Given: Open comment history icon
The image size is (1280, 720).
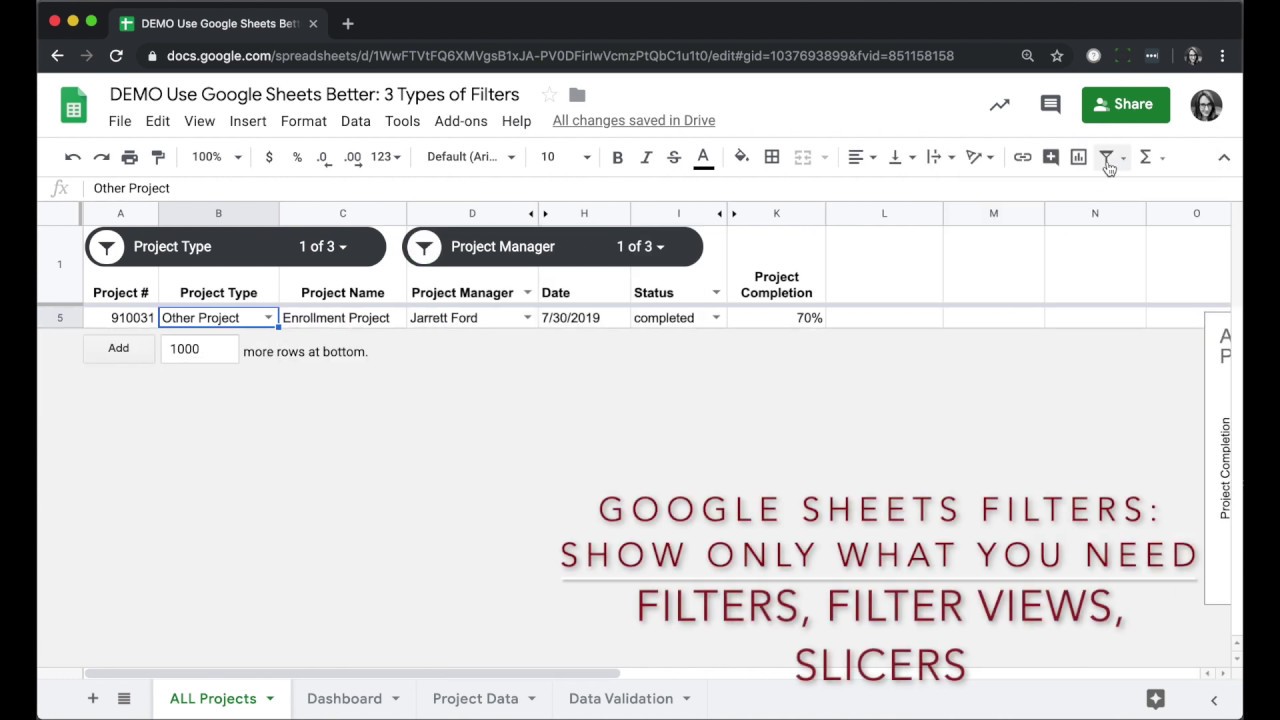Looking at the screenshot, I should click(1050, 104).
